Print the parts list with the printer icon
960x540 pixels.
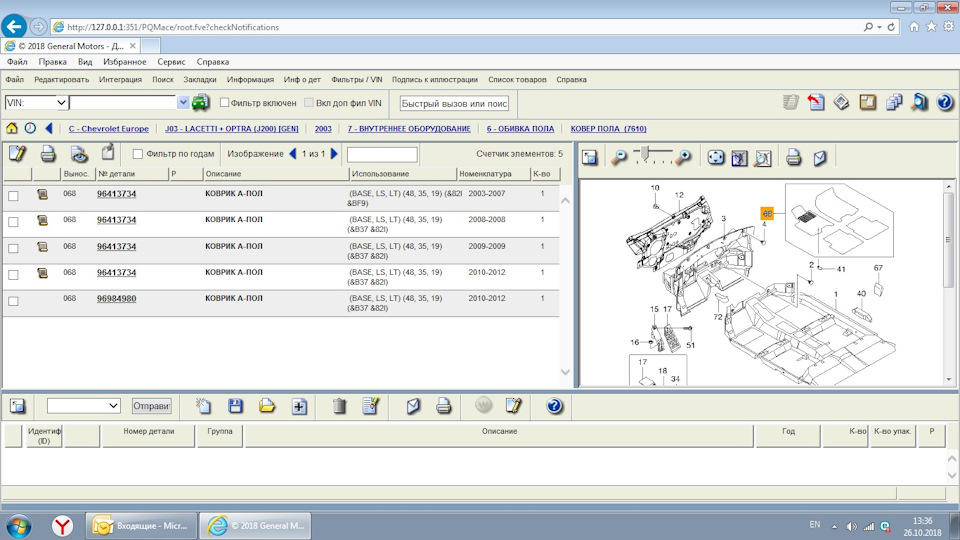[x=48, y=154]
